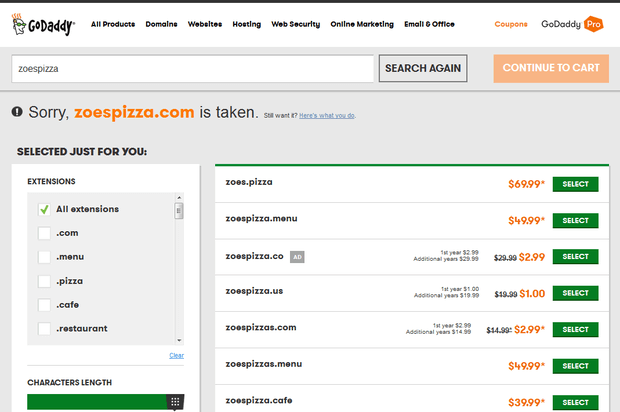Click the zoespizza.us domain name

pos(254,291)
